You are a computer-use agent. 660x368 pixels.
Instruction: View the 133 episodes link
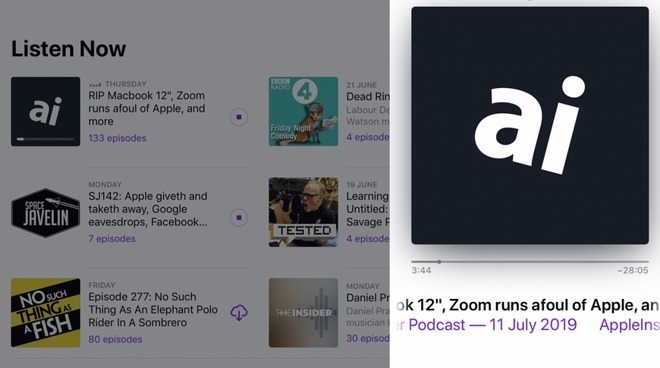[117, 138]
